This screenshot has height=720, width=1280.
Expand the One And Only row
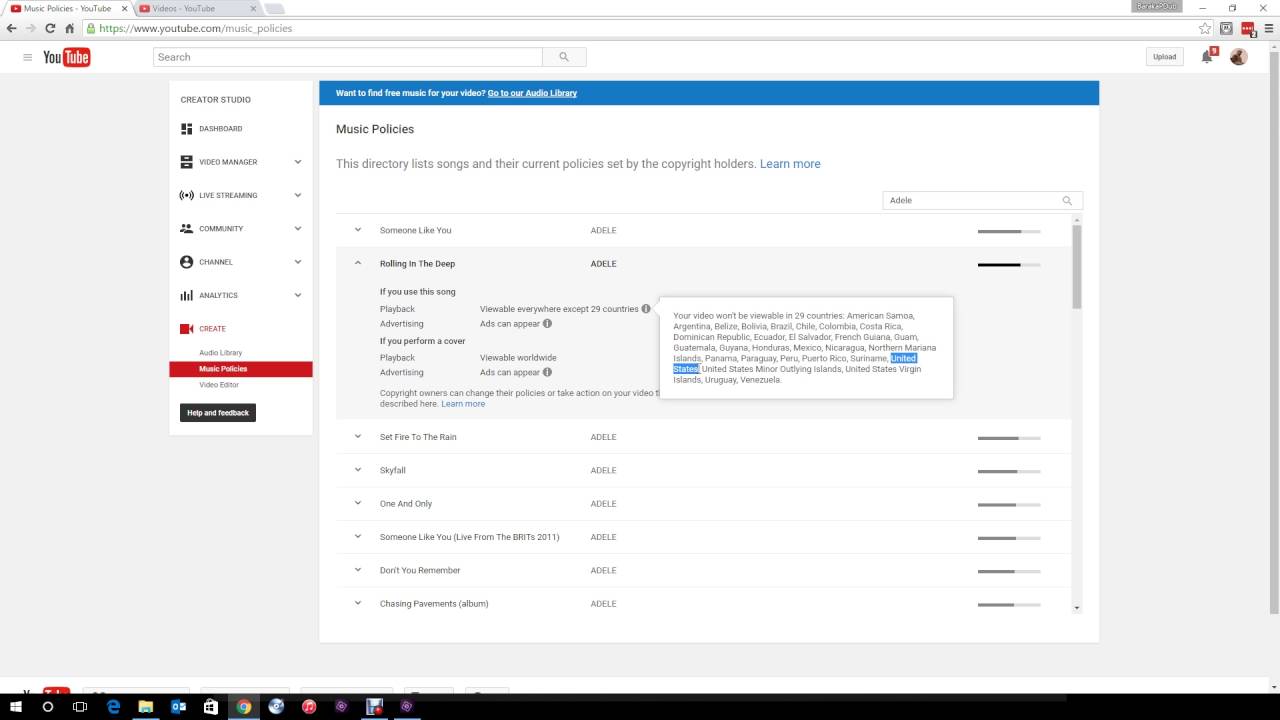(x=358, y=504)
